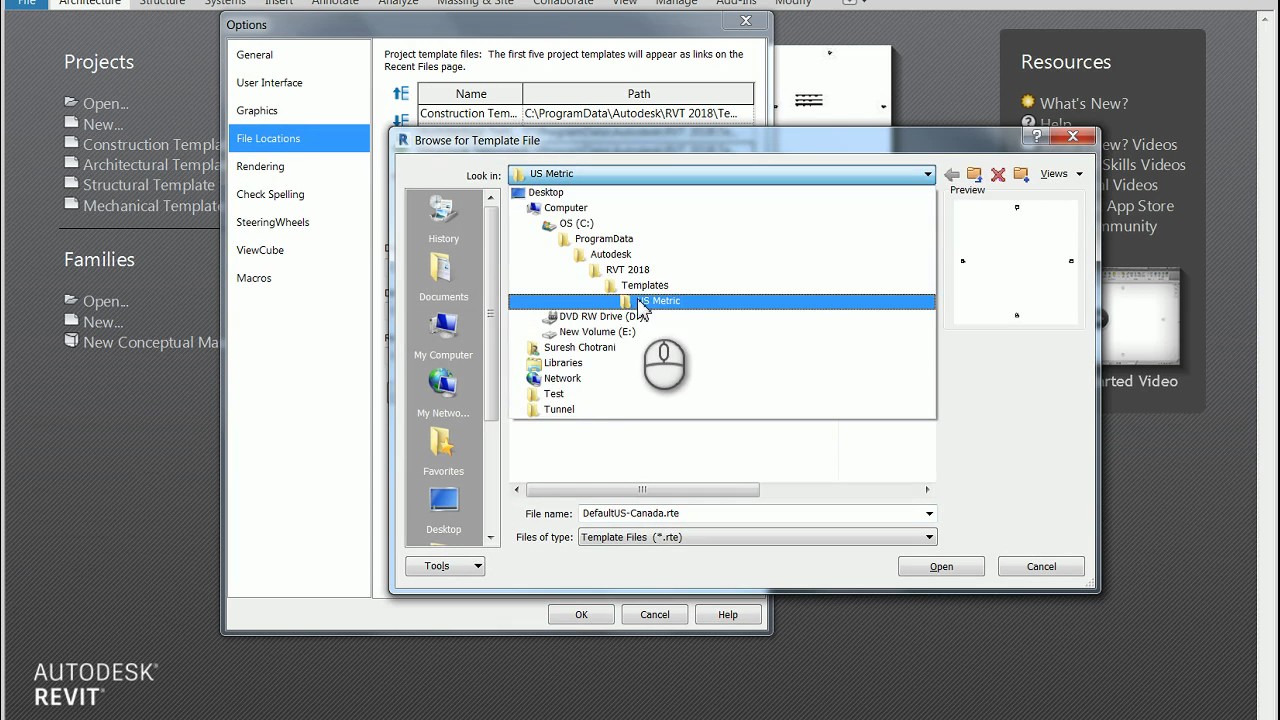Click the help question mark in browse dialog

click(1037, 136)
